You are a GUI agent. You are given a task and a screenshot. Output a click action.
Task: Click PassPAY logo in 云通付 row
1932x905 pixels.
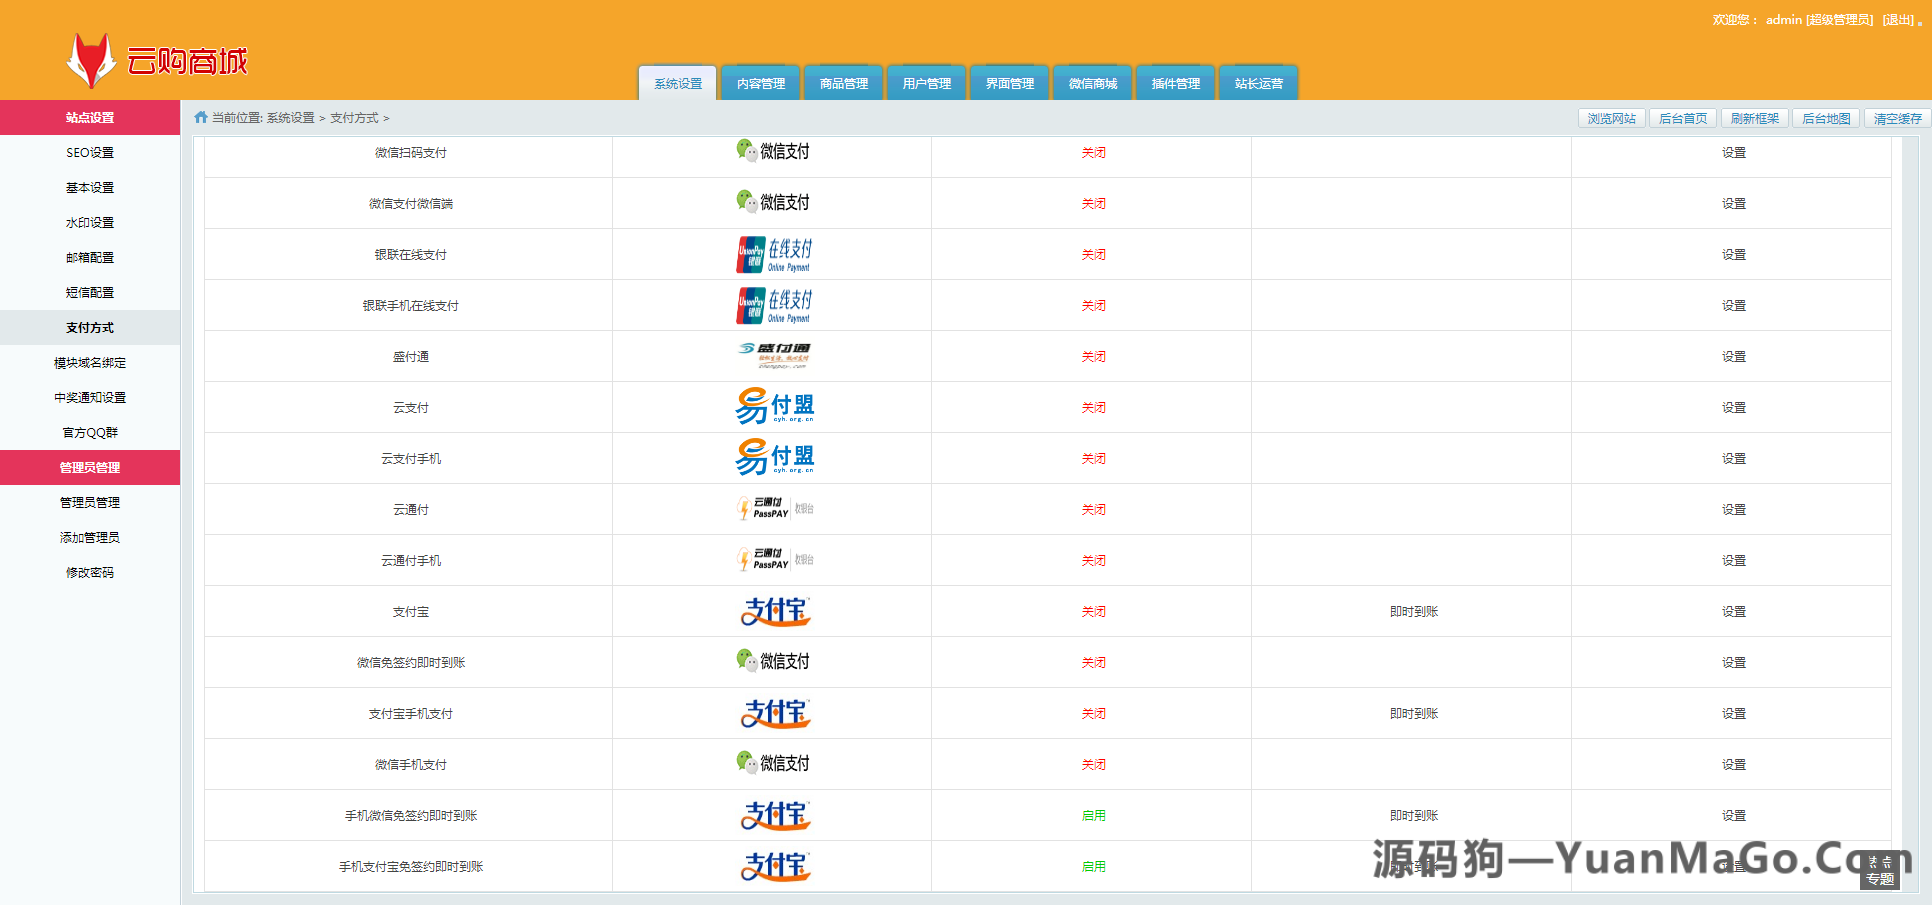pos(773,509)
